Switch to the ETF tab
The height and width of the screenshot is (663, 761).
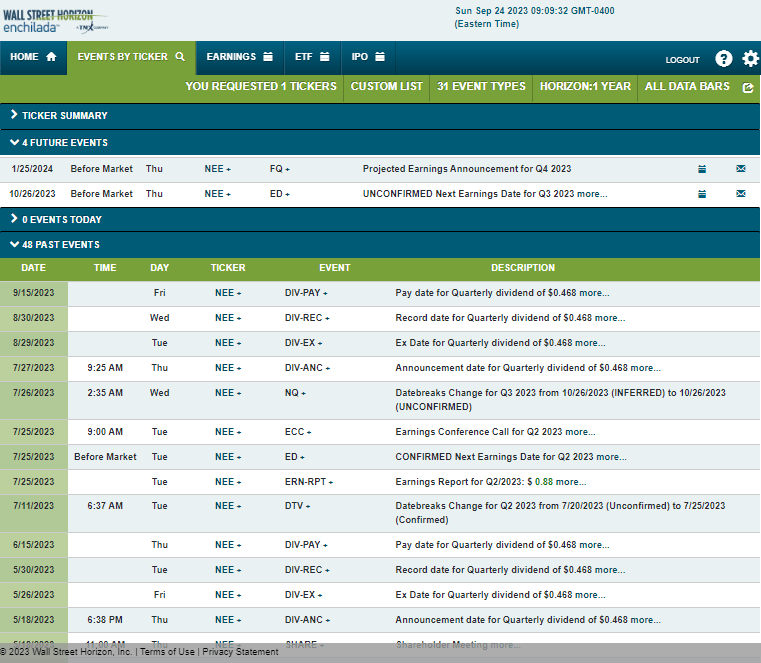311,57
